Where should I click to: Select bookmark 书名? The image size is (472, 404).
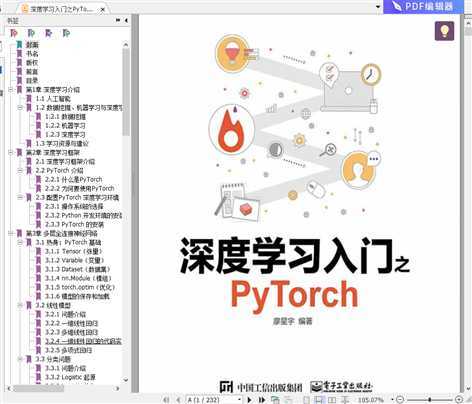32,54
